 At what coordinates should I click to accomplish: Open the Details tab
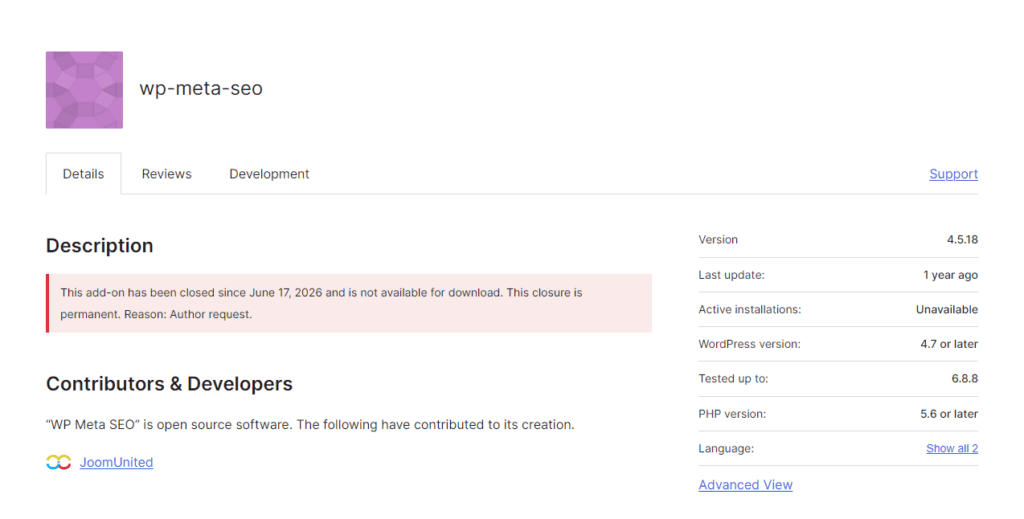tap(84, 174)
